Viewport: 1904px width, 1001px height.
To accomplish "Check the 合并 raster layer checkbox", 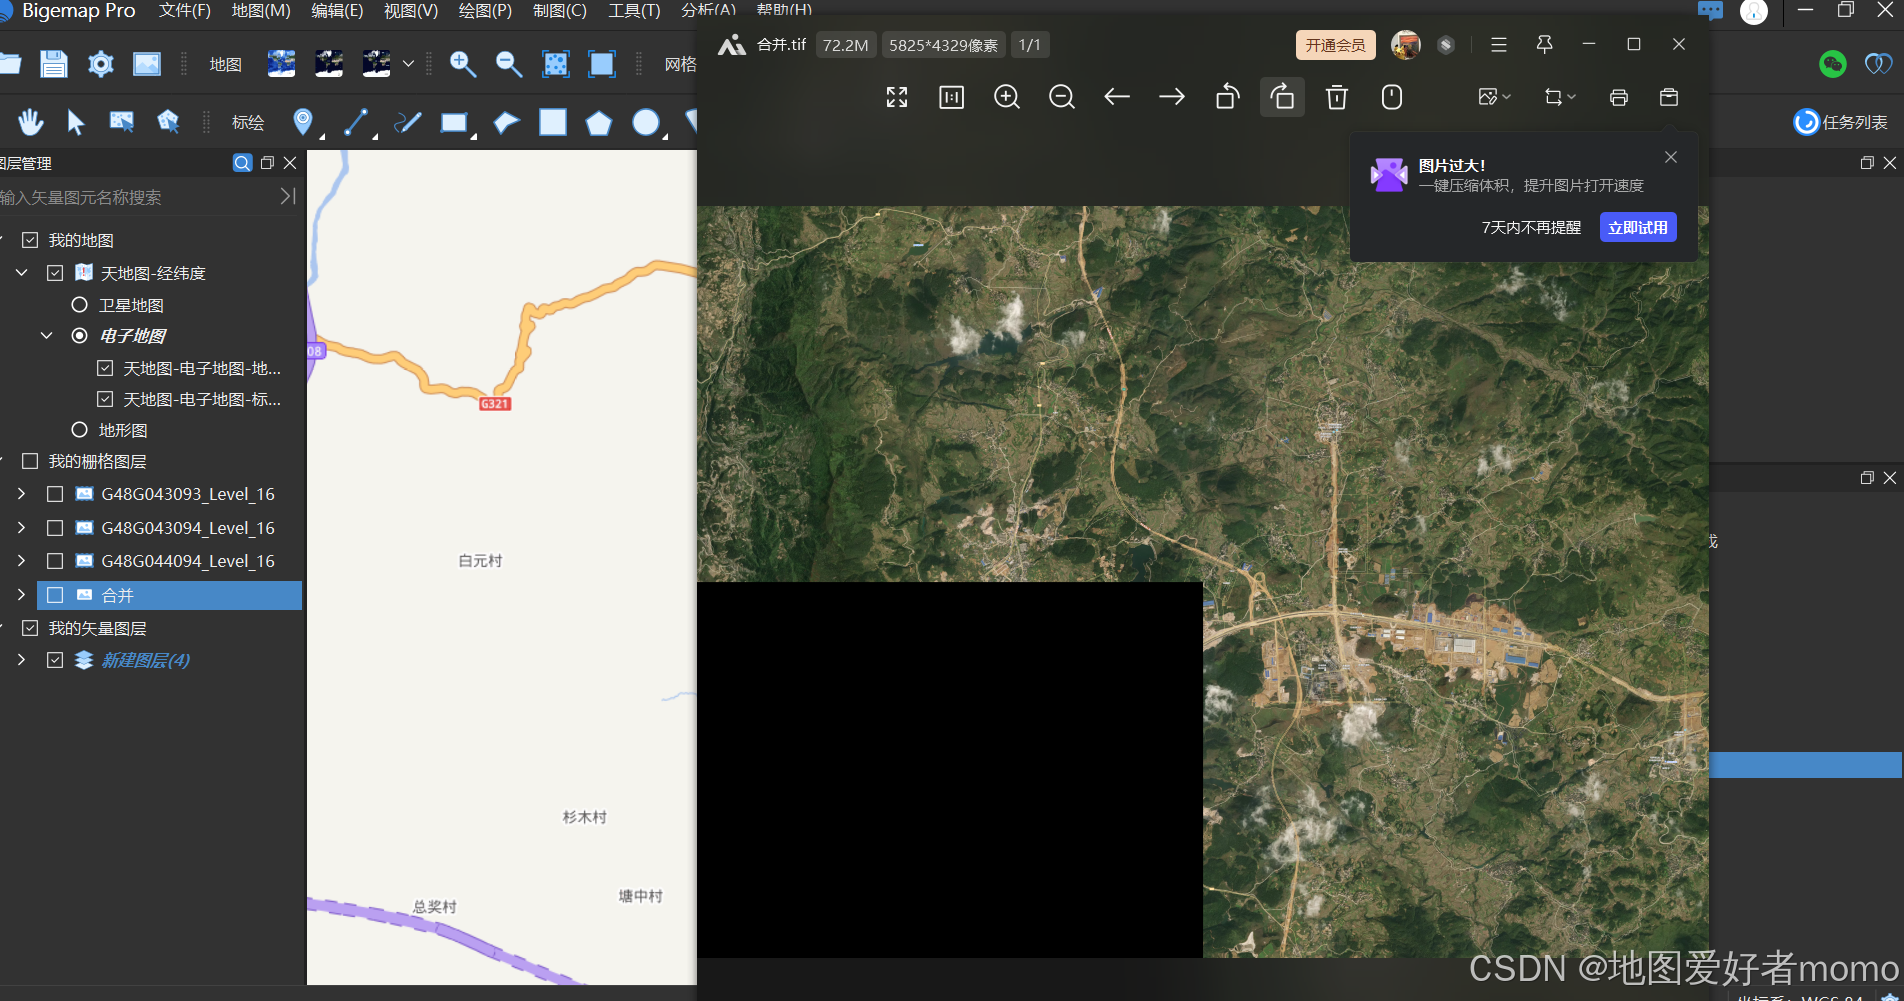I will pyautogui.click(x=55, y=594).
